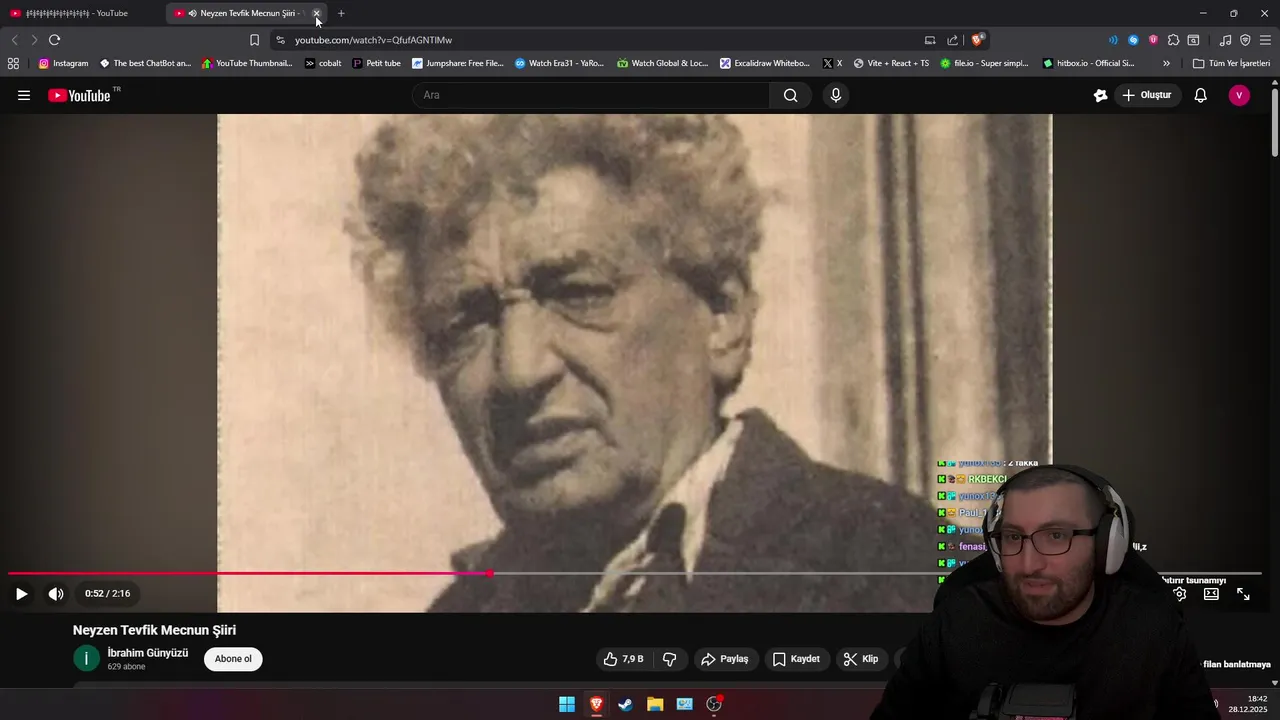Open OBS Studio from the taskbar

(x=714, y=704)
